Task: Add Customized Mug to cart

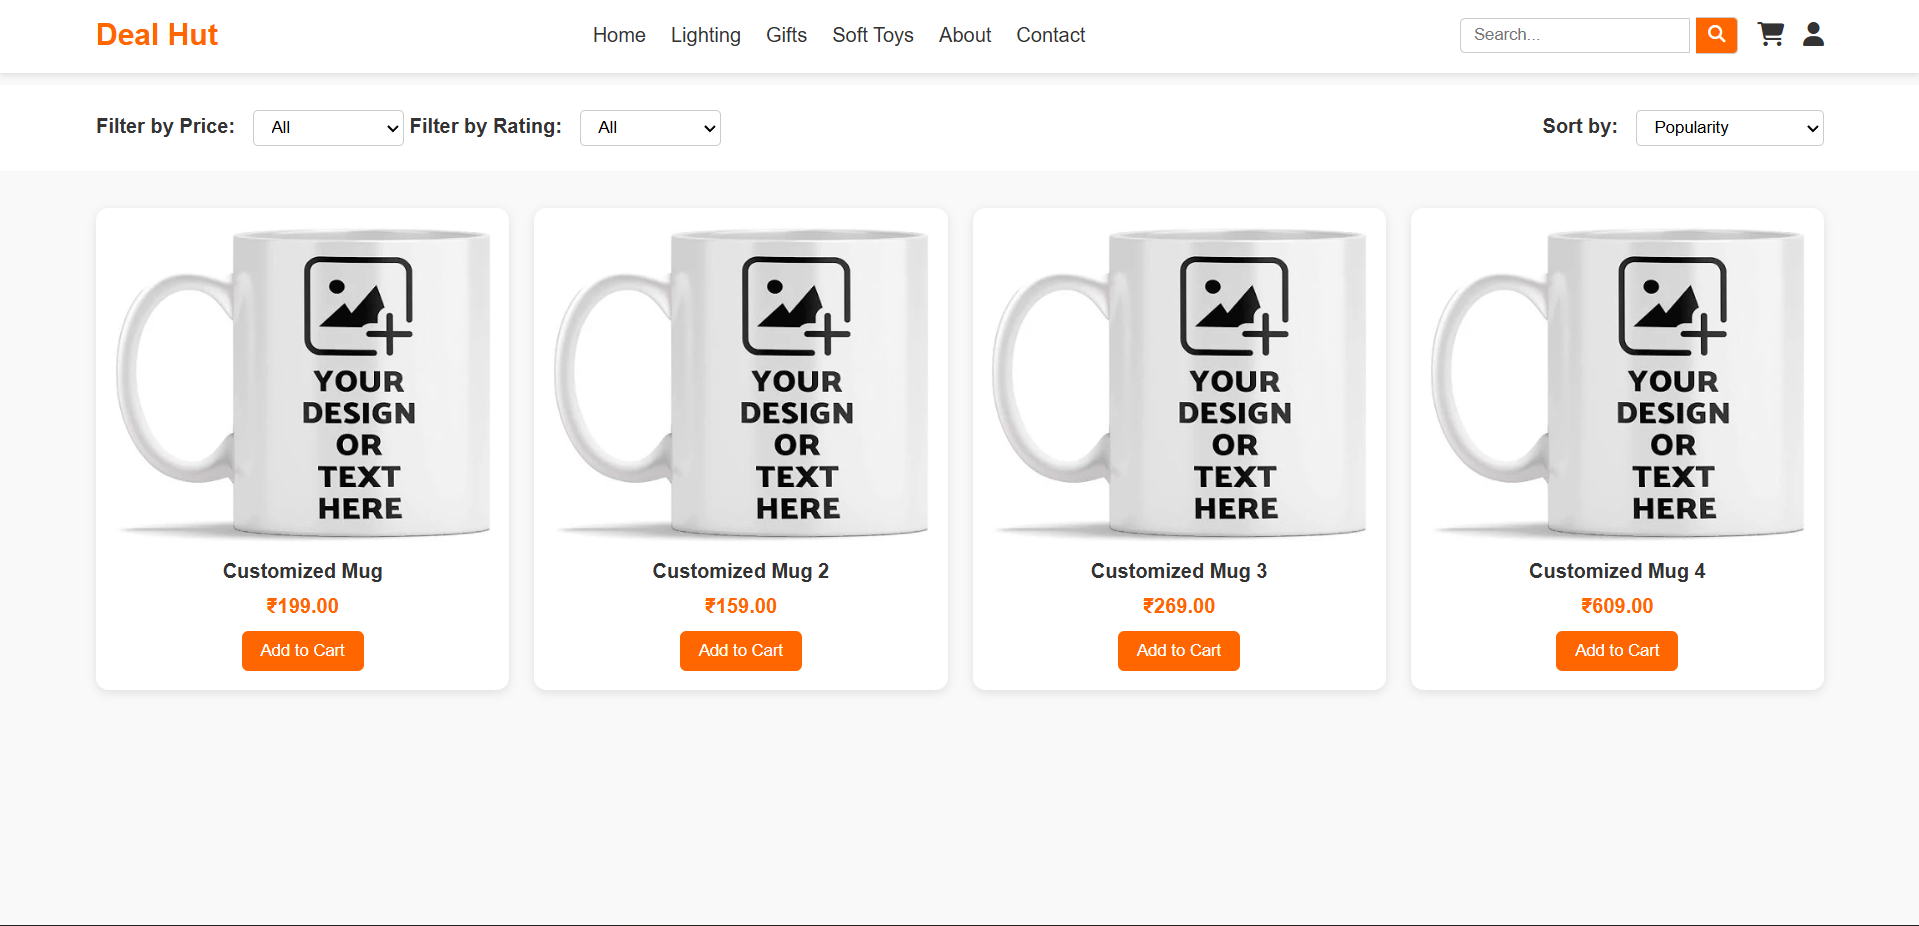Action: point(302,651)
